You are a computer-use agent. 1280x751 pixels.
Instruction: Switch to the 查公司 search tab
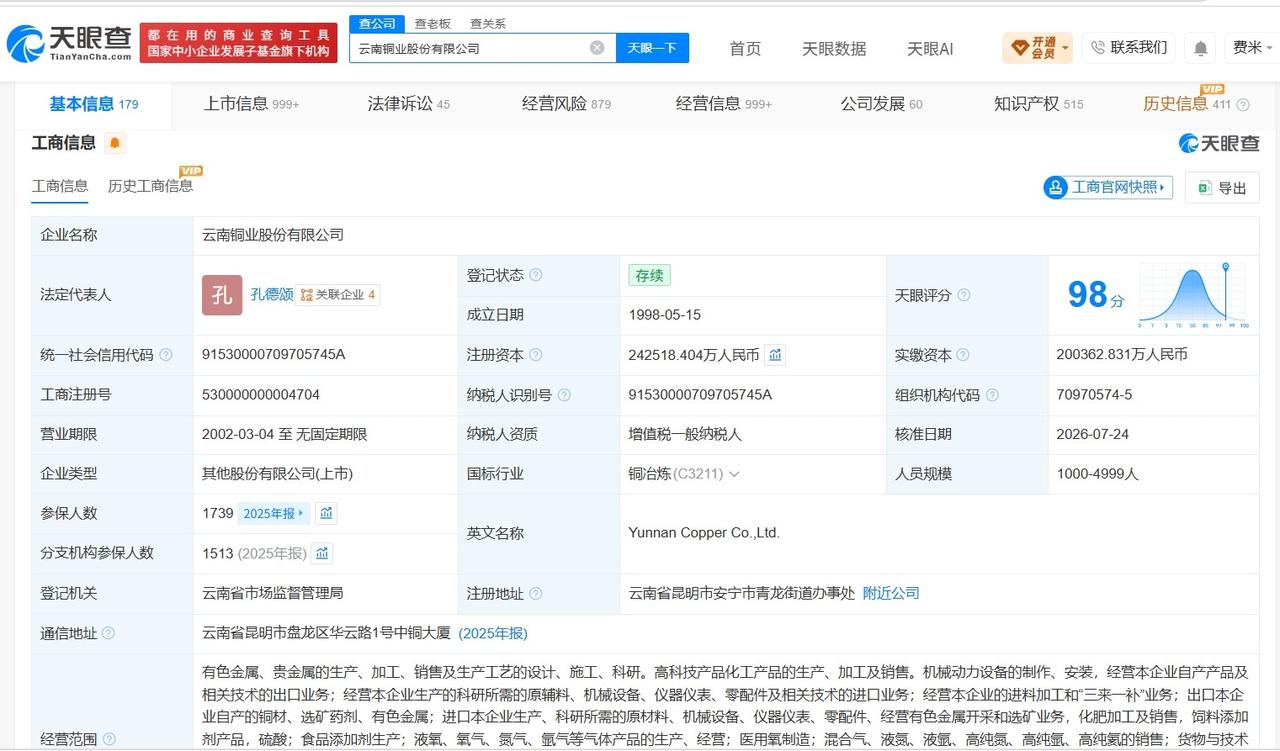click(x=377, y=23)
